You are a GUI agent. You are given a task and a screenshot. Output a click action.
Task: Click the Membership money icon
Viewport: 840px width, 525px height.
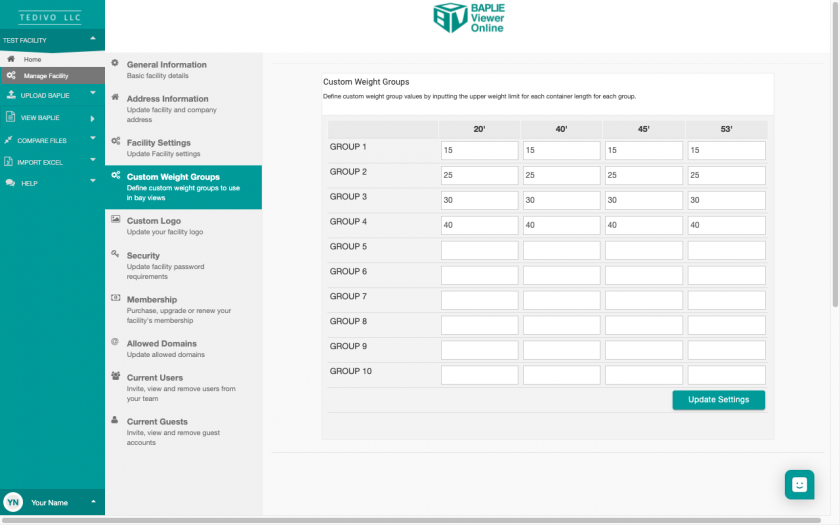tap(115, 298)
